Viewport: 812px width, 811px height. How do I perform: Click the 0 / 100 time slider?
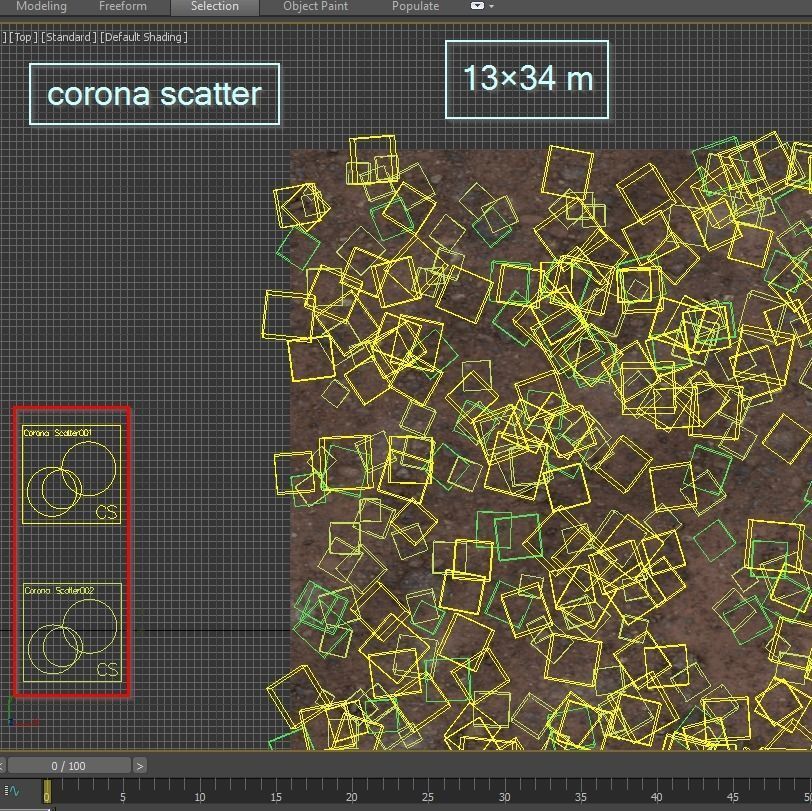coord(69,766)
